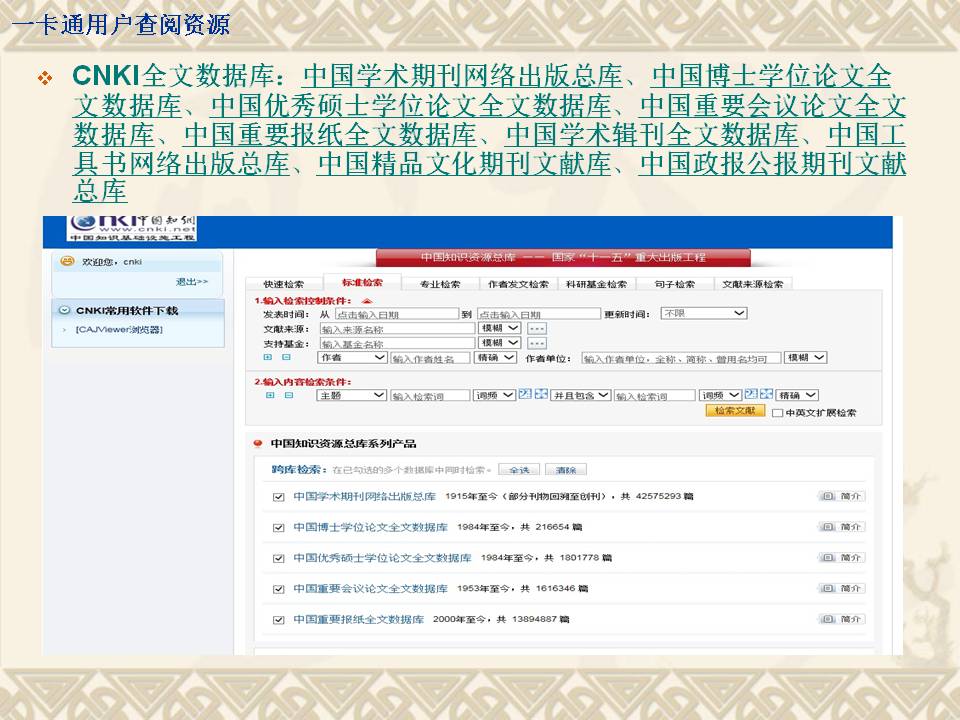Click the '...' browse button next to 文献来源
This screenshot has width=960, height=720.
(537, 328)
